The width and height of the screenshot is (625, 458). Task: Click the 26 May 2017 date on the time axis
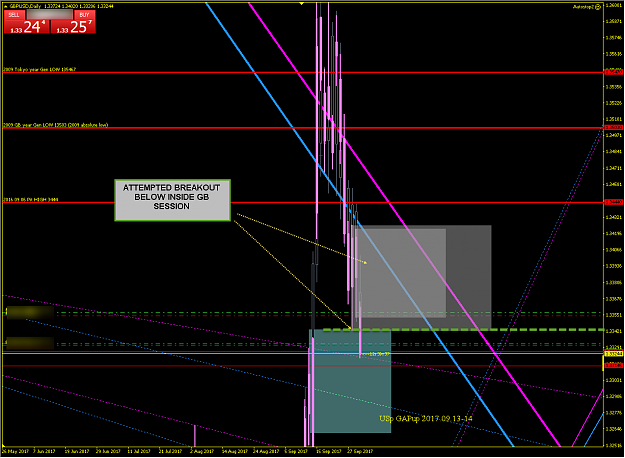(15, 451)
